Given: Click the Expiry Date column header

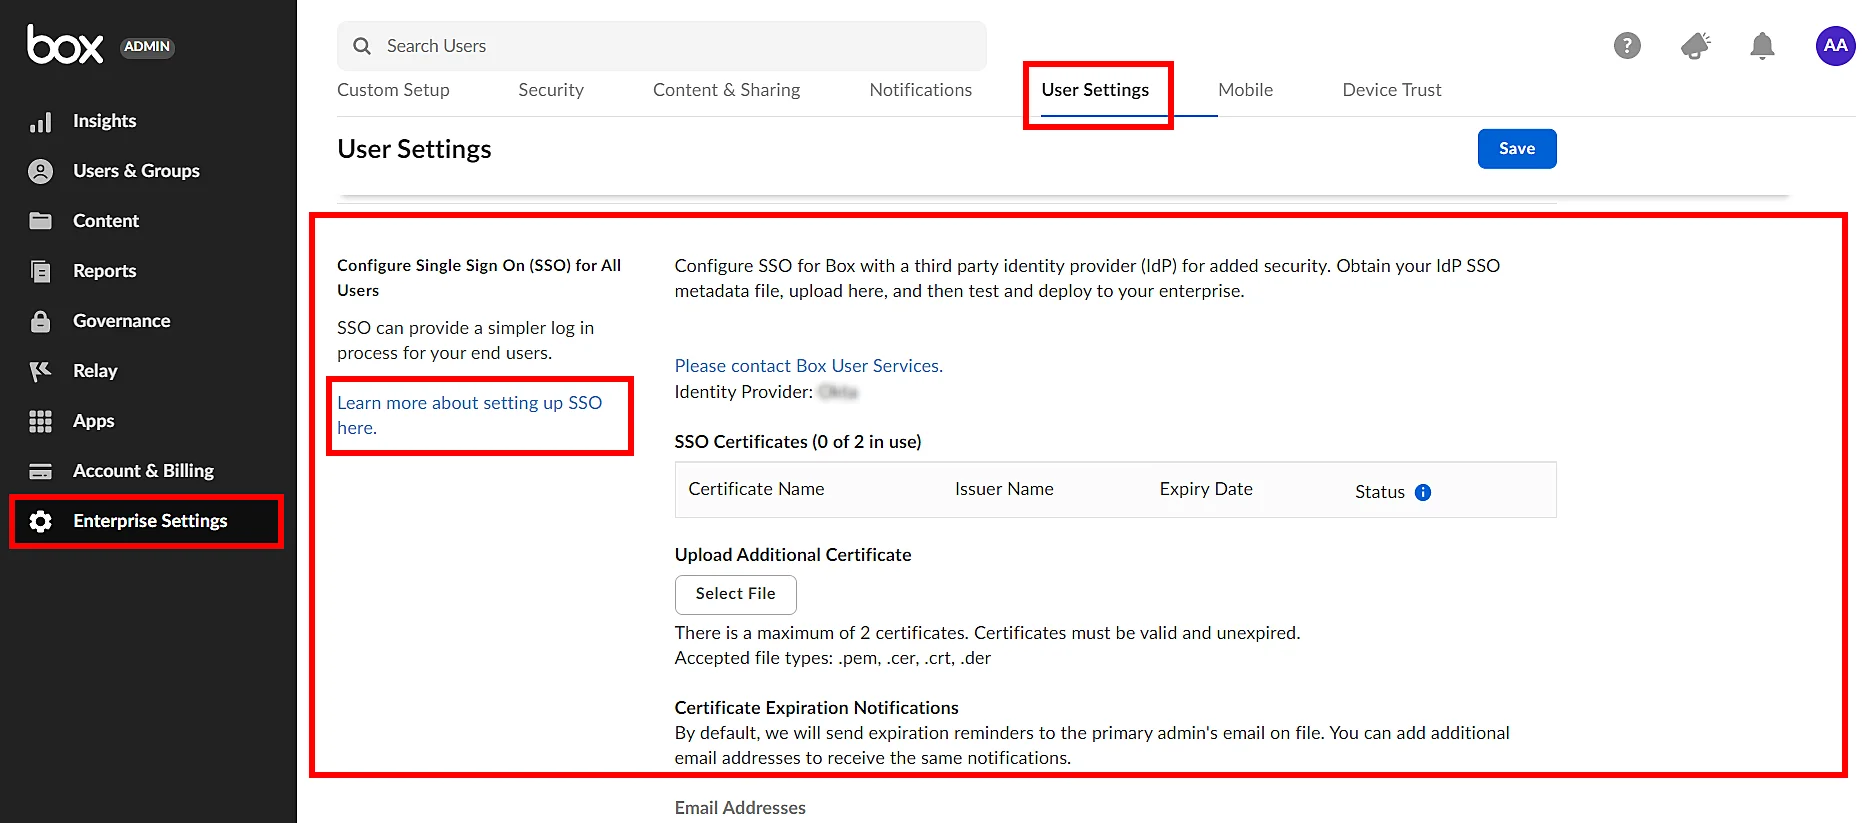Looking at the screenshot, I should tap(1206, 489).
